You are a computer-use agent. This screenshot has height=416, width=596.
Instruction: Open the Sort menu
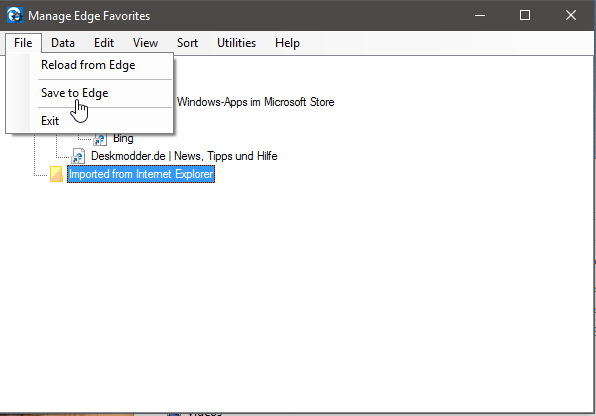187,43
